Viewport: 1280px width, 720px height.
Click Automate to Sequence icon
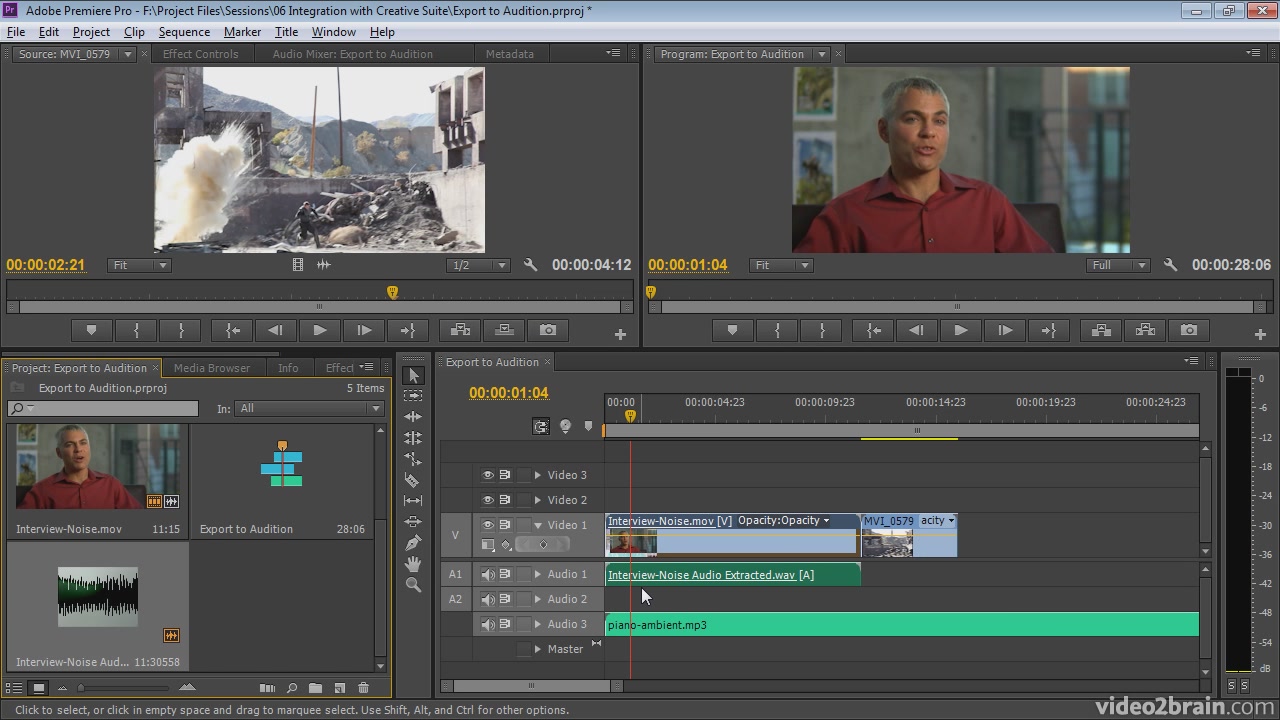(267, 688)
